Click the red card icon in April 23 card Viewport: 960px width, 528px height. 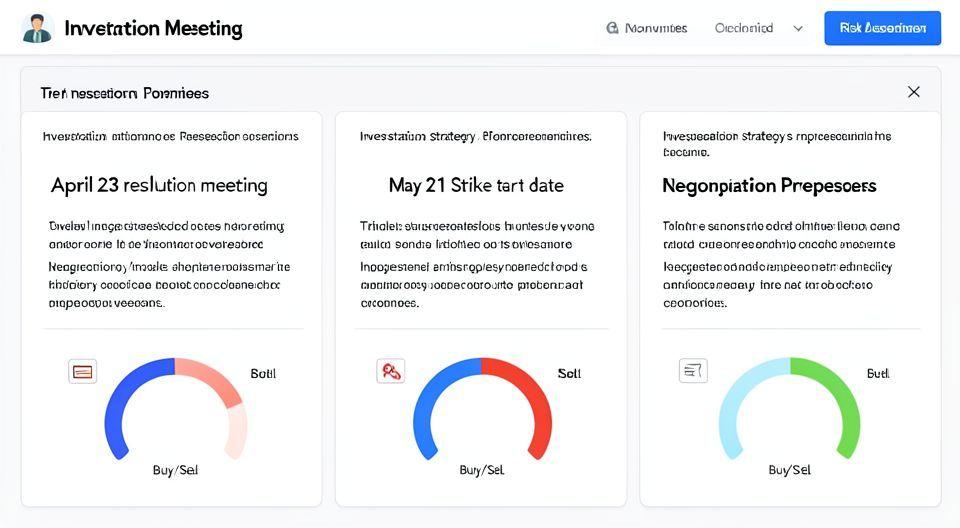coord(83,372)
